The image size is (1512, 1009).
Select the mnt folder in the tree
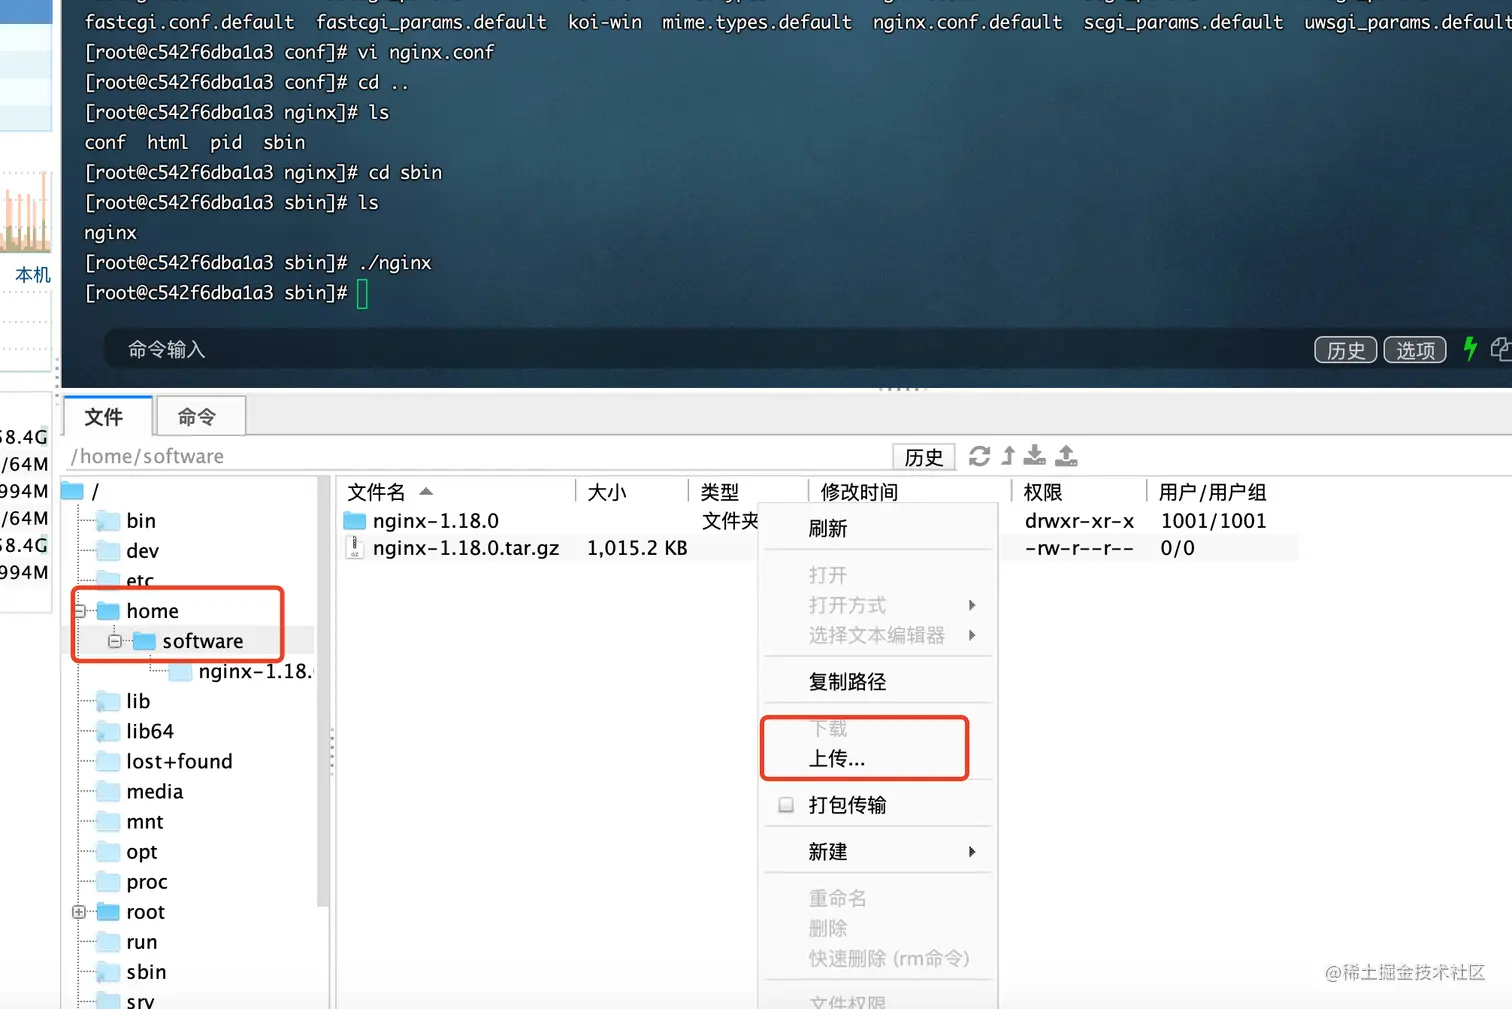click(x=145, y=822)
